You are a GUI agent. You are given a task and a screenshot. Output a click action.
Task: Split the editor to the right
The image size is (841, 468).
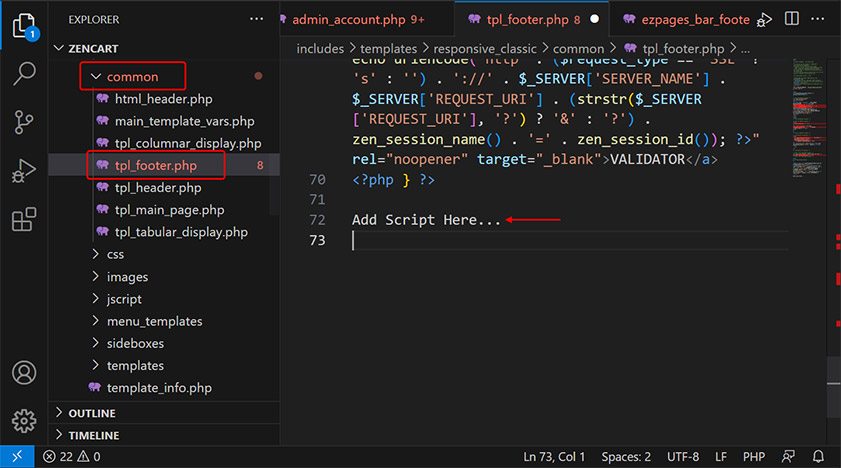[792, 19]
